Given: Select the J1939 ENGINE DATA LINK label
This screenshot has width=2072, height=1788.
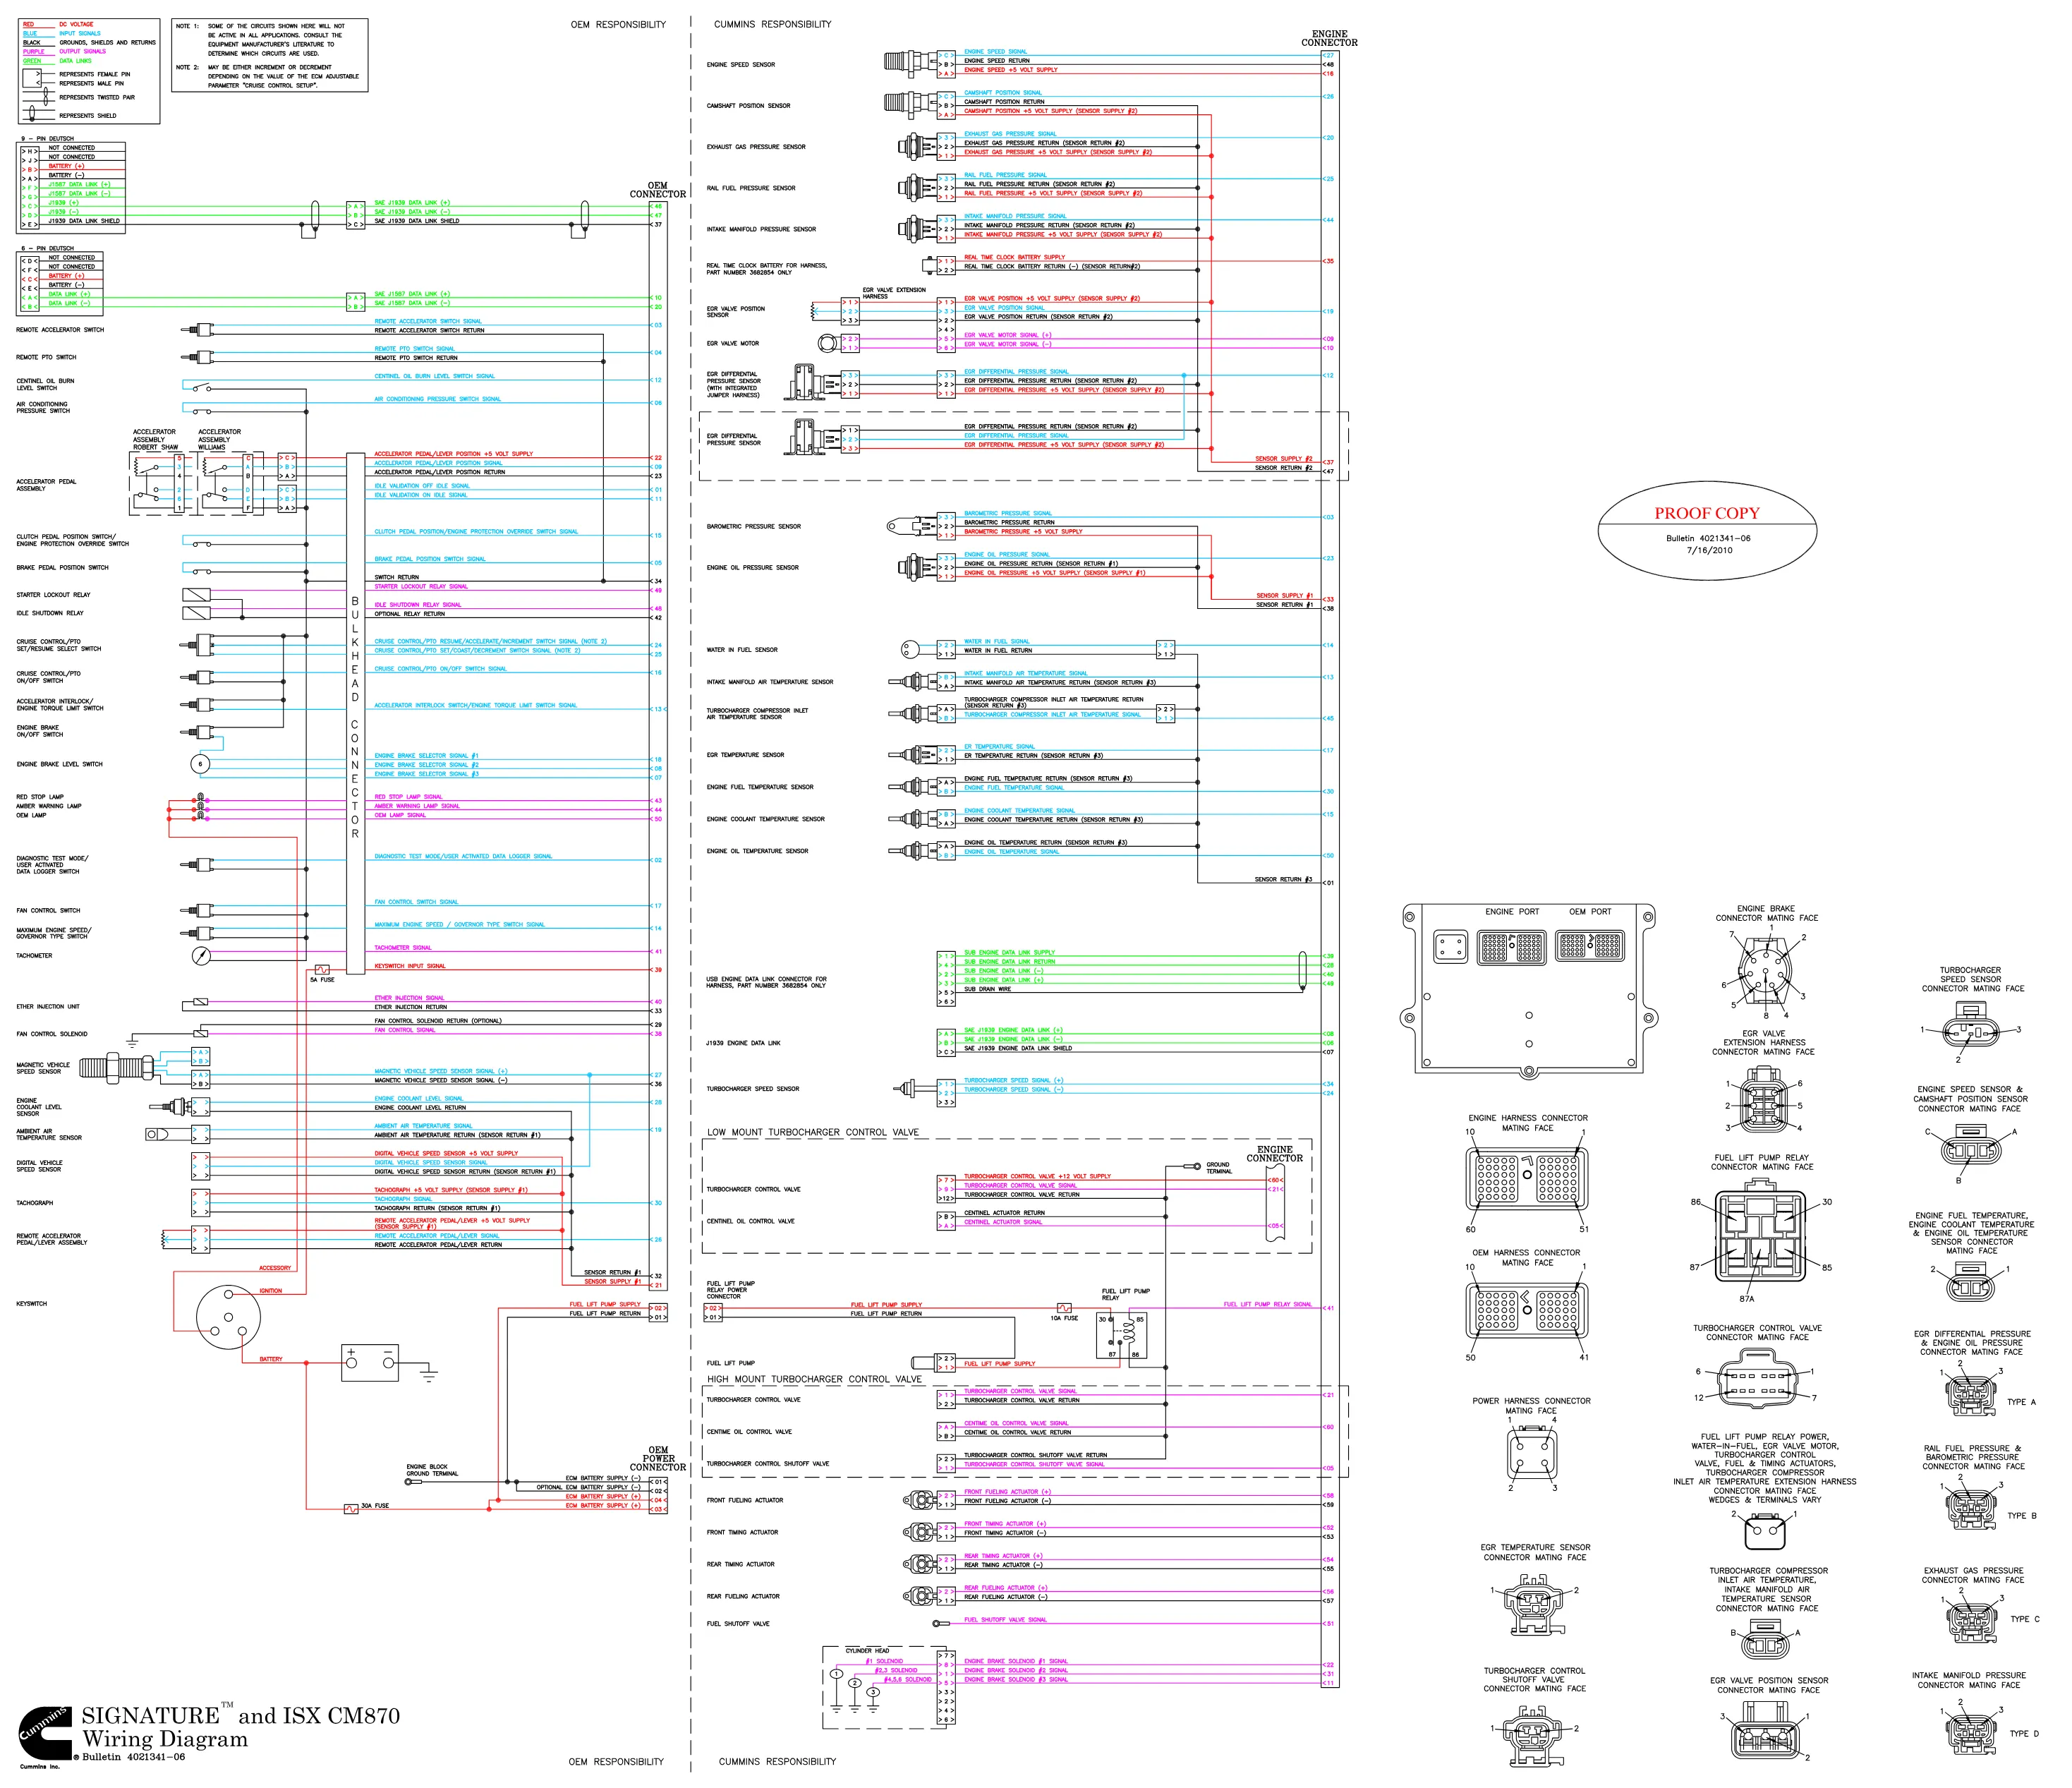Looking at the screenshot, I should tap(743, 1043).
